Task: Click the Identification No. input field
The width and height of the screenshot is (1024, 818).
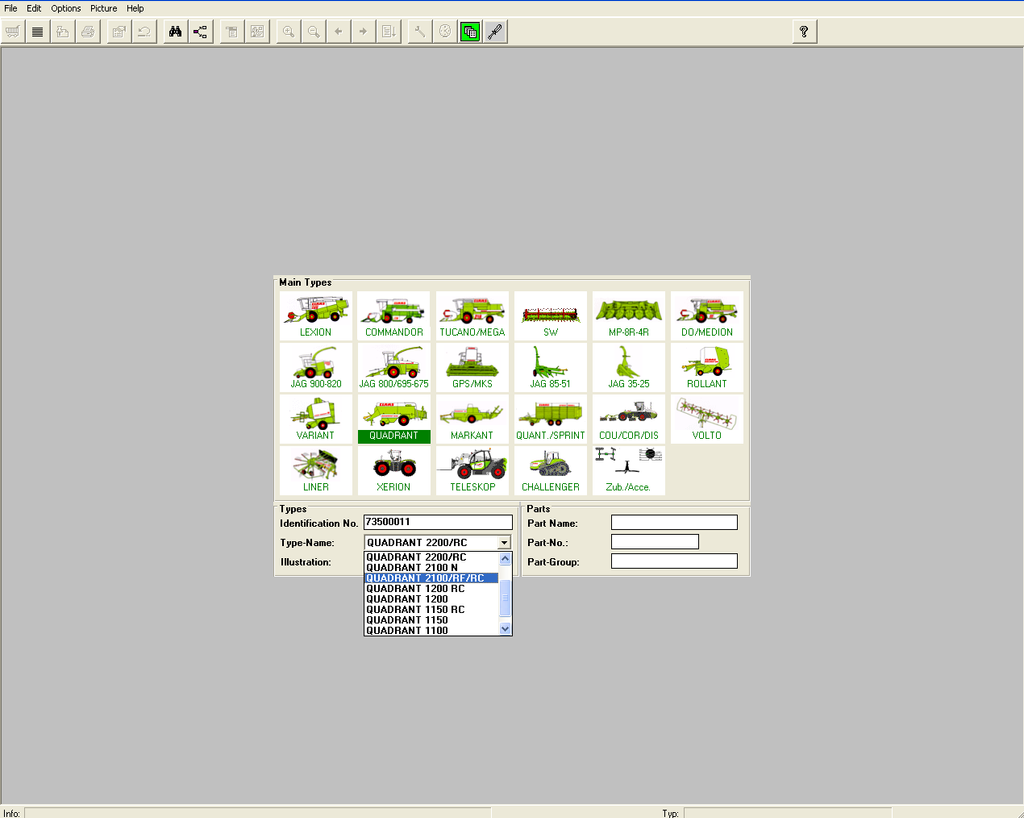Action: (438, 522)
